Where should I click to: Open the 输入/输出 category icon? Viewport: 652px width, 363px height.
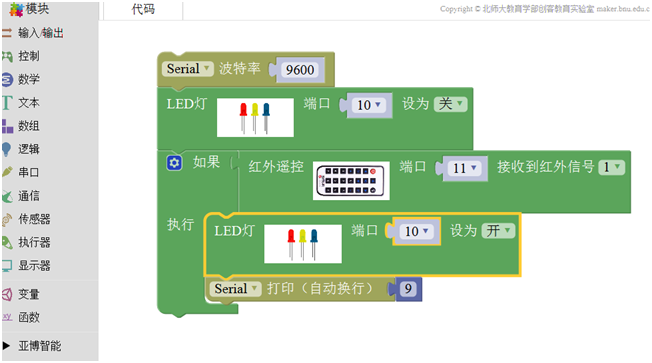[7, 33]
